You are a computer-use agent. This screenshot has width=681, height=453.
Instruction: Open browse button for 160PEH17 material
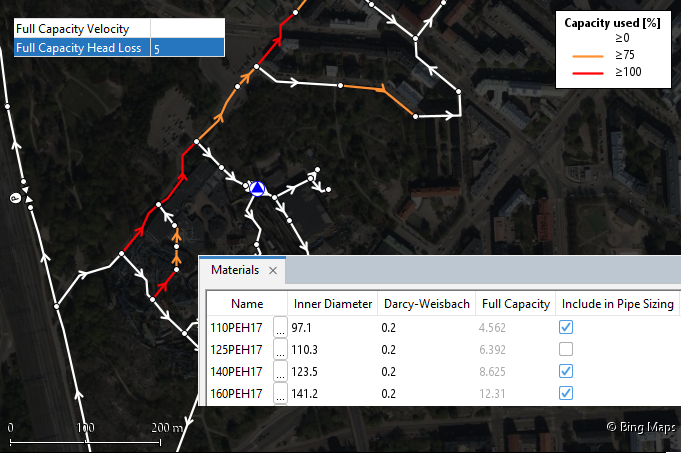[280, 393]
